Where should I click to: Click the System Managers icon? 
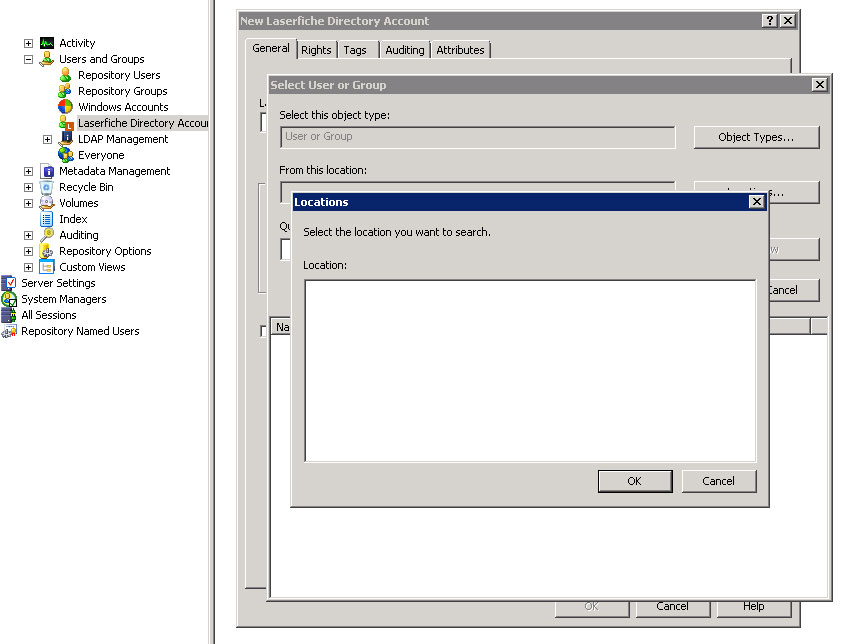pos(9,299)
